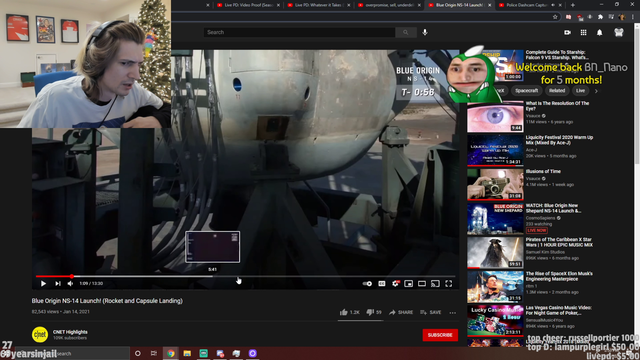Open Las Vegas Casino Music Video thumbnail
This screenshot has height=360, width=640.
[495, 321]
